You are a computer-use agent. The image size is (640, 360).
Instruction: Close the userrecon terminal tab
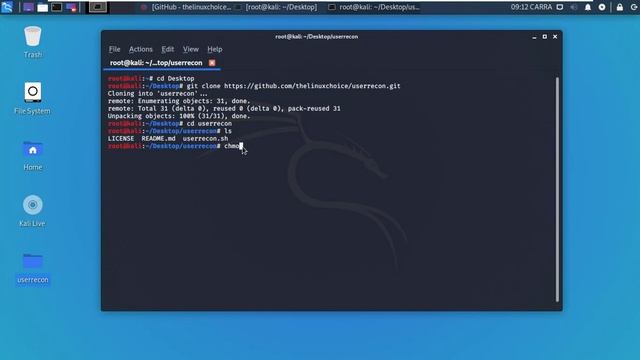212,63
